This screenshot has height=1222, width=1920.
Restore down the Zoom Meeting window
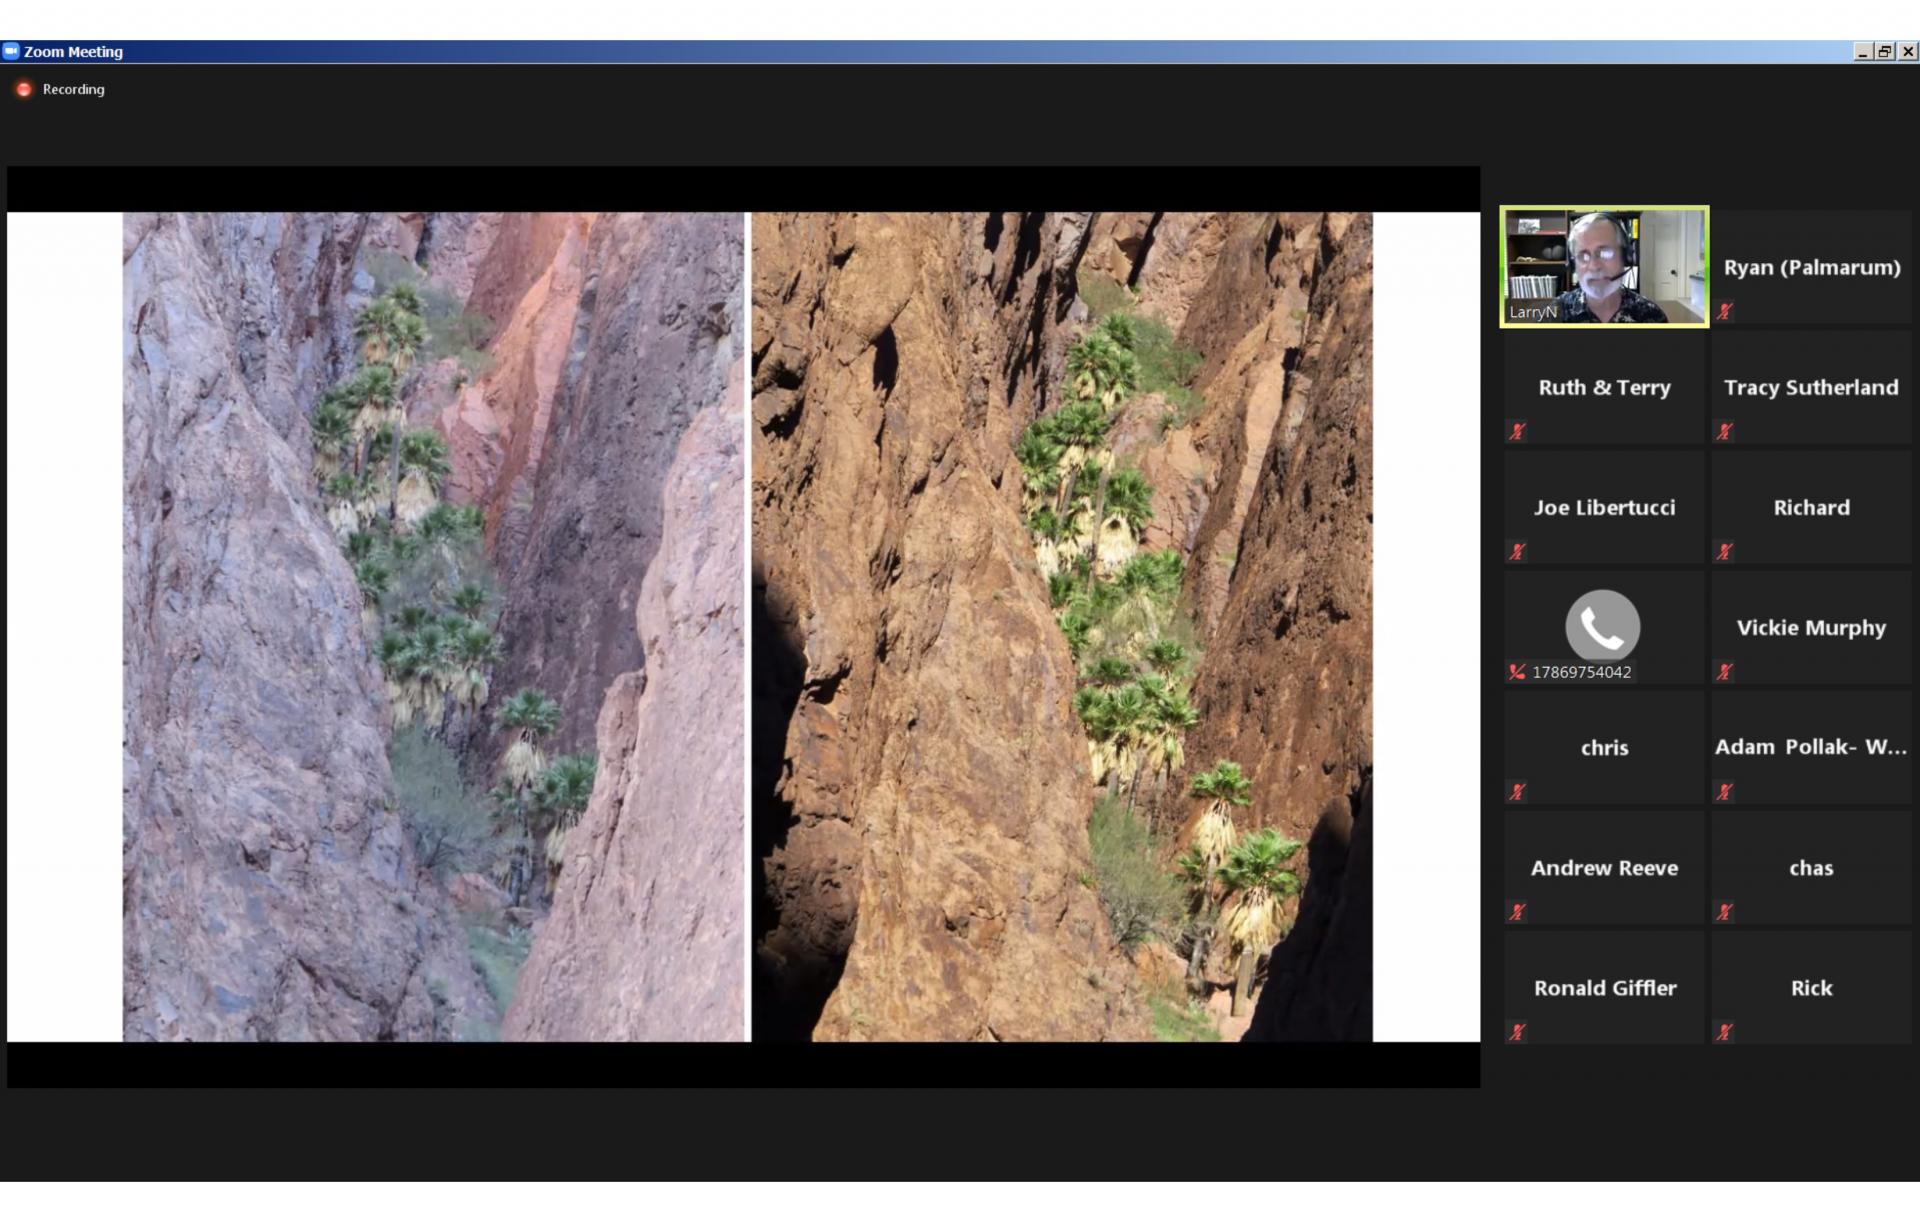coord(1885,52)
